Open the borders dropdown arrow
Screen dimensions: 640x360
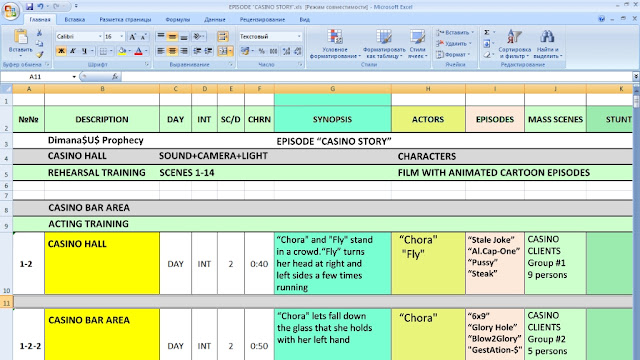tap(111, 51)
